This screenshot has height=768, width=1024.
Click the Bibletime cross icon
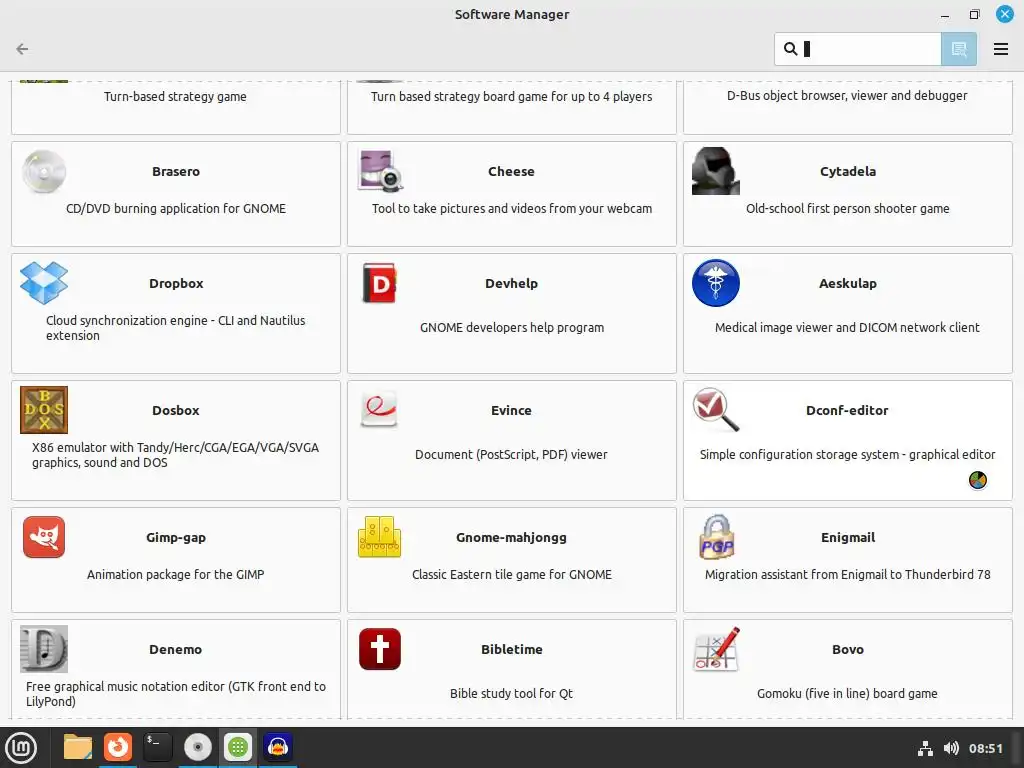379,649
